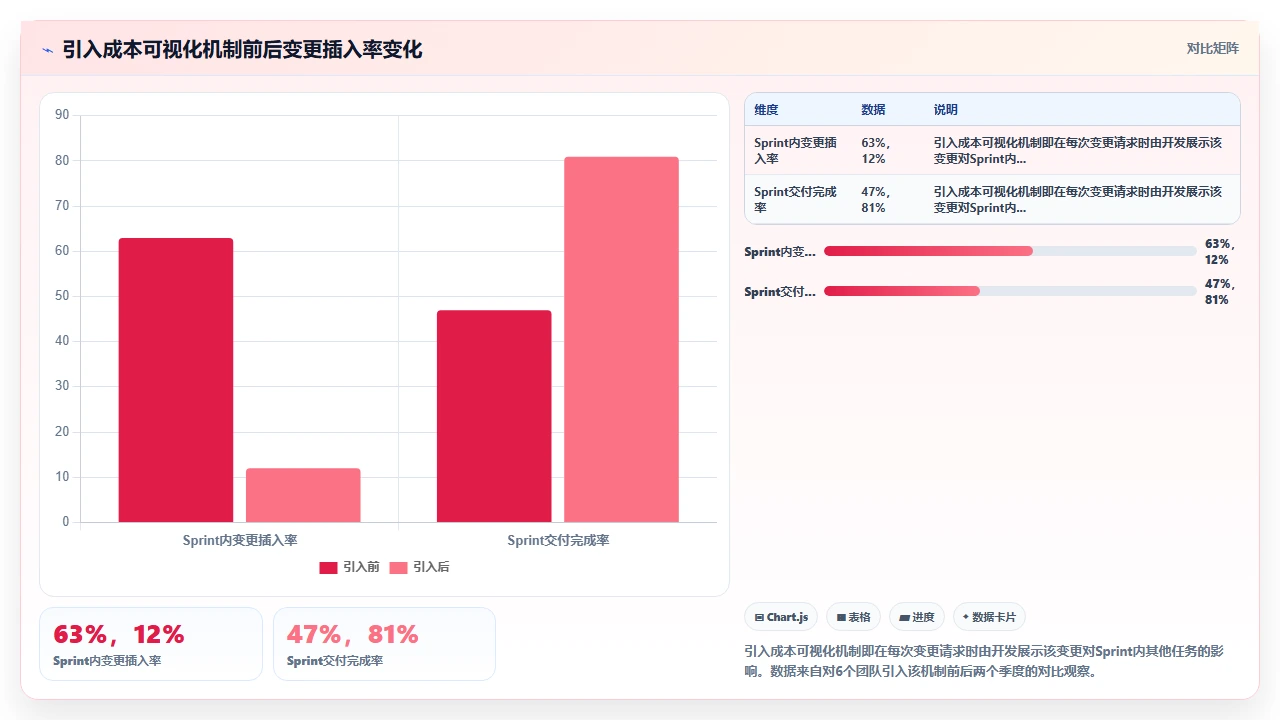This screenshot has width=1280, height=720.
Task: Click the Sprint内变更插入率 table cell
Action: click(797, 151)
